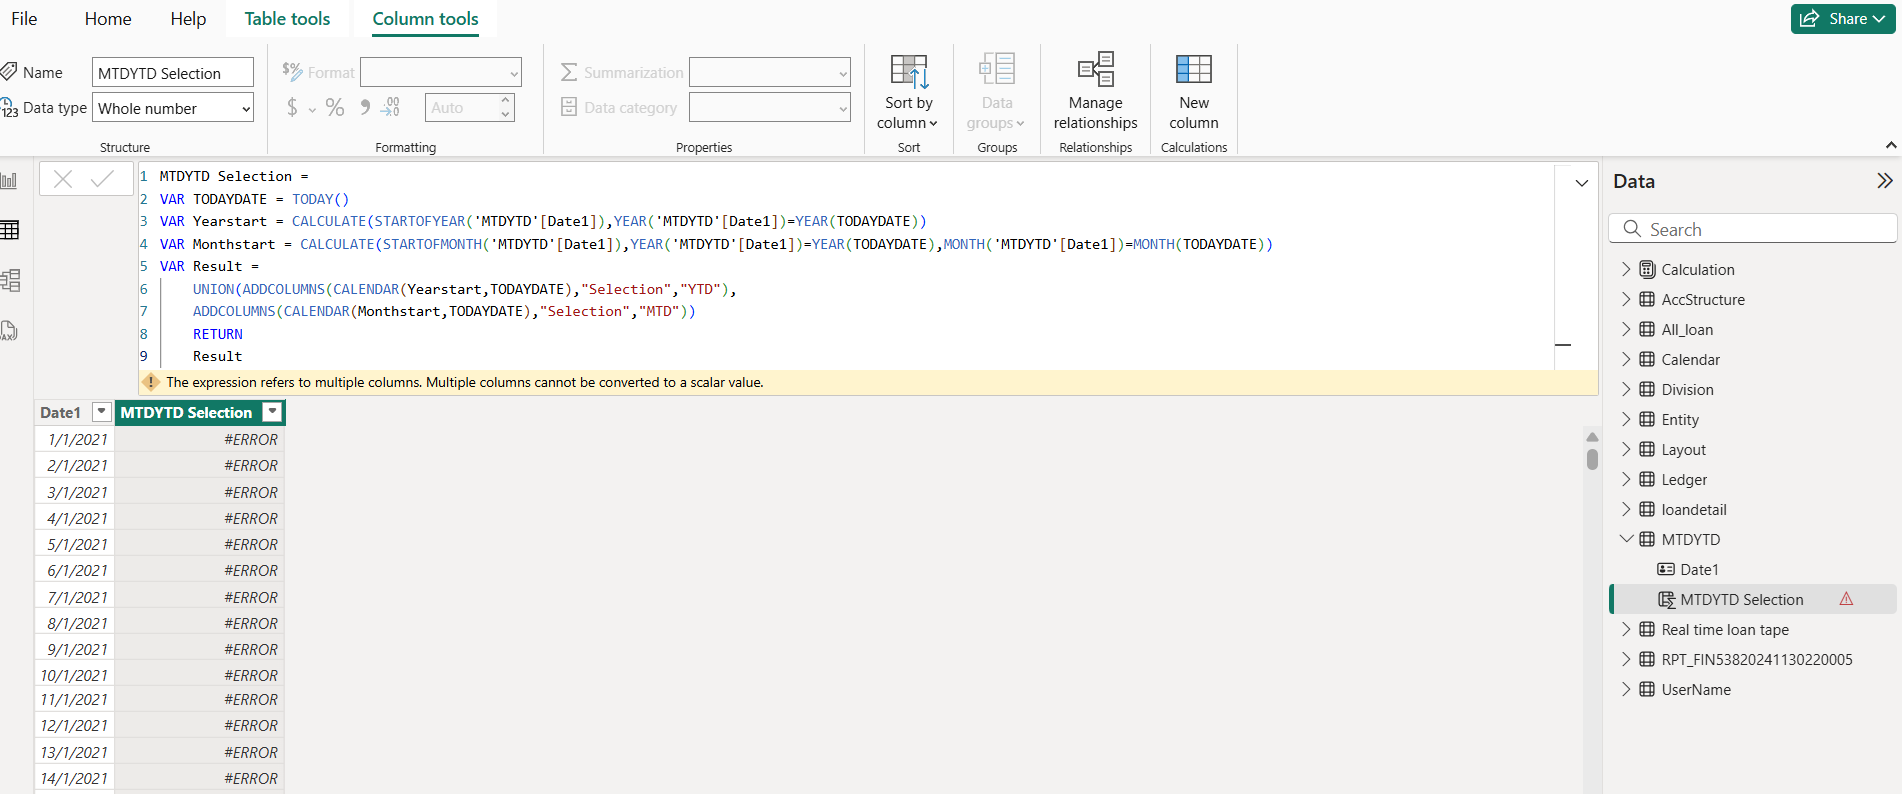
Task: Click the Date1 column header
Action: click(x=60, y=412)
